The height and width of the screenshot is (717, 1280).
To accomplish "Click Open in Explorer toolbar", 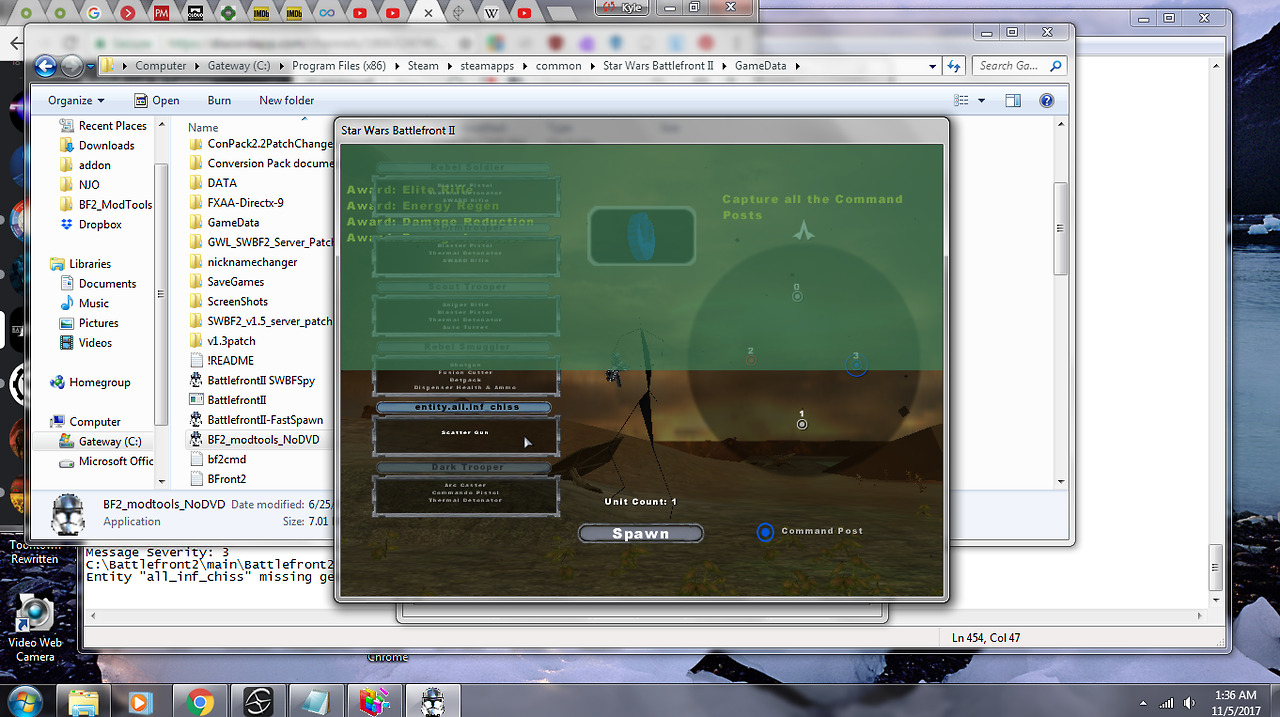I will tap(157, 100).
